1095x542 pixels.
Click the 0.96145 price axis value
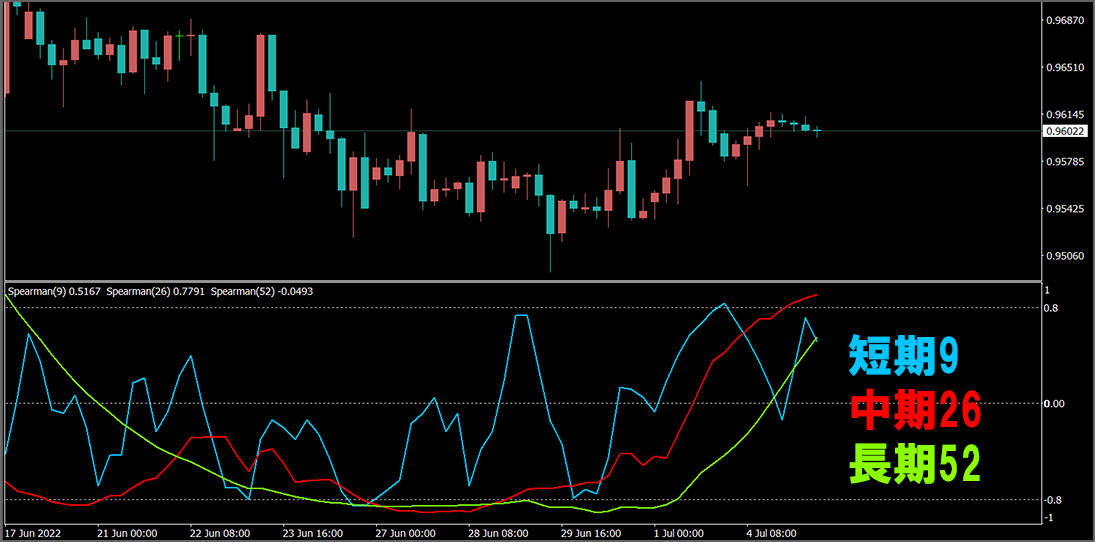(1064, 115)
